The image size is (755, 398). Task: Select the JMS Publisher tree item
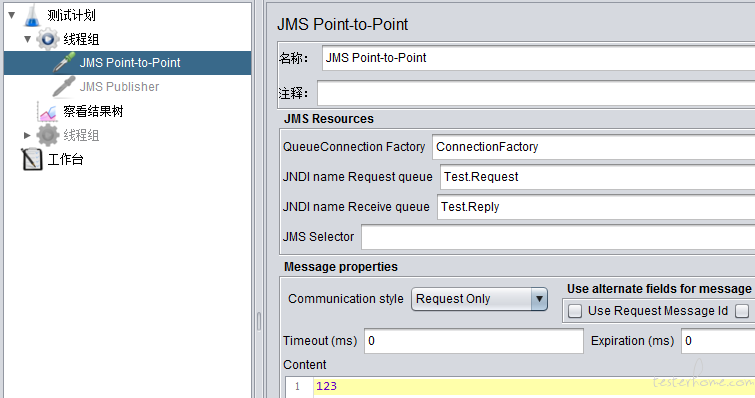pyautogui.click(x=119, y=87)
